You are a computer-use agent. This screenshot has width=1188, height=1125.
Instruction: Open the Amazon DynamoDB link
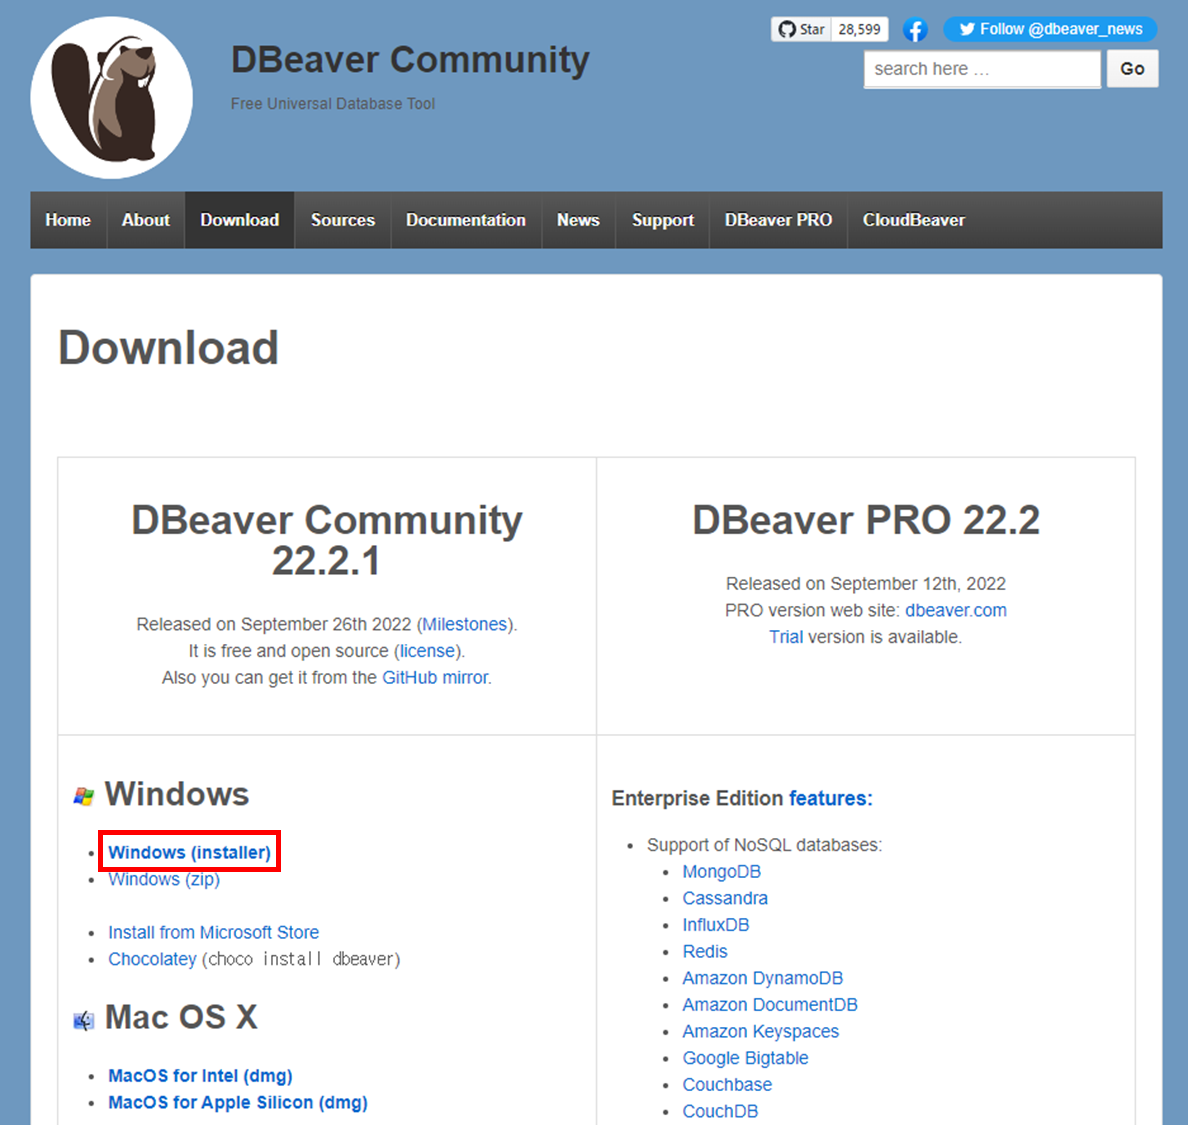[763, 978]
